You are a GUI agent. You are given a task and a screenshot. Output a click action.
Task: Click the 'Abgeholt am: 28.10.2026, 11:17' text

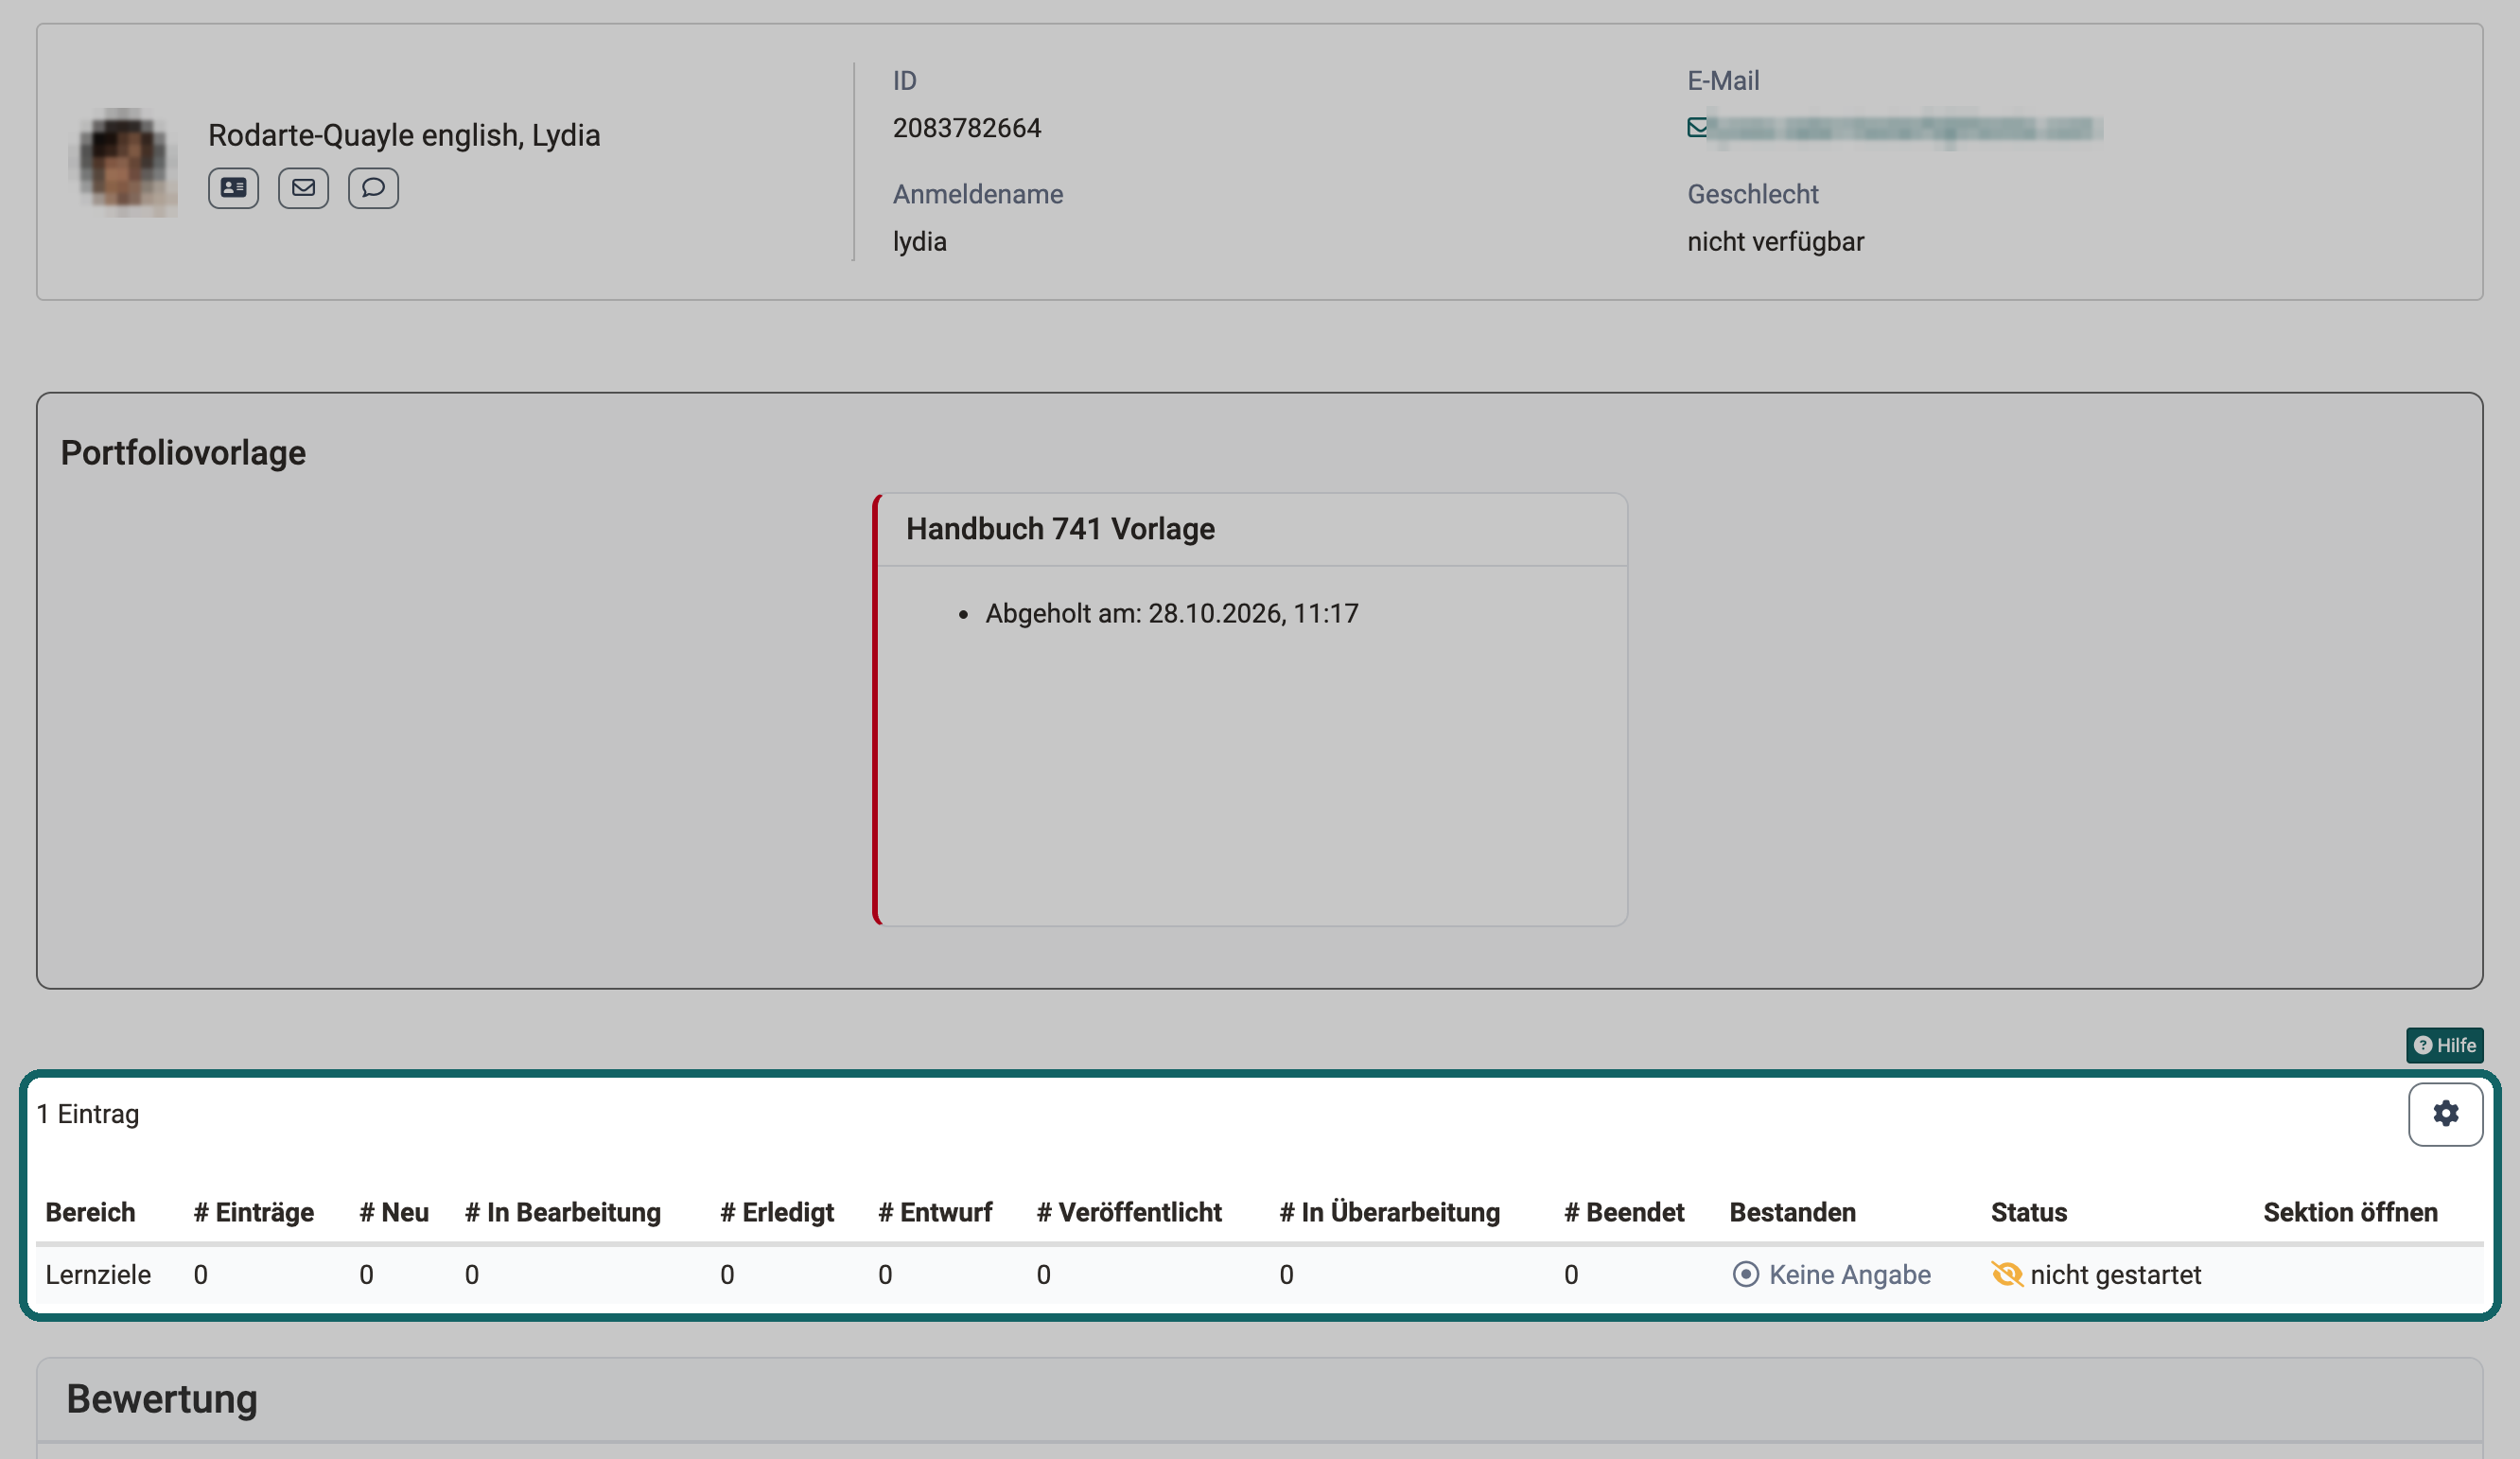click(1171, 613)
